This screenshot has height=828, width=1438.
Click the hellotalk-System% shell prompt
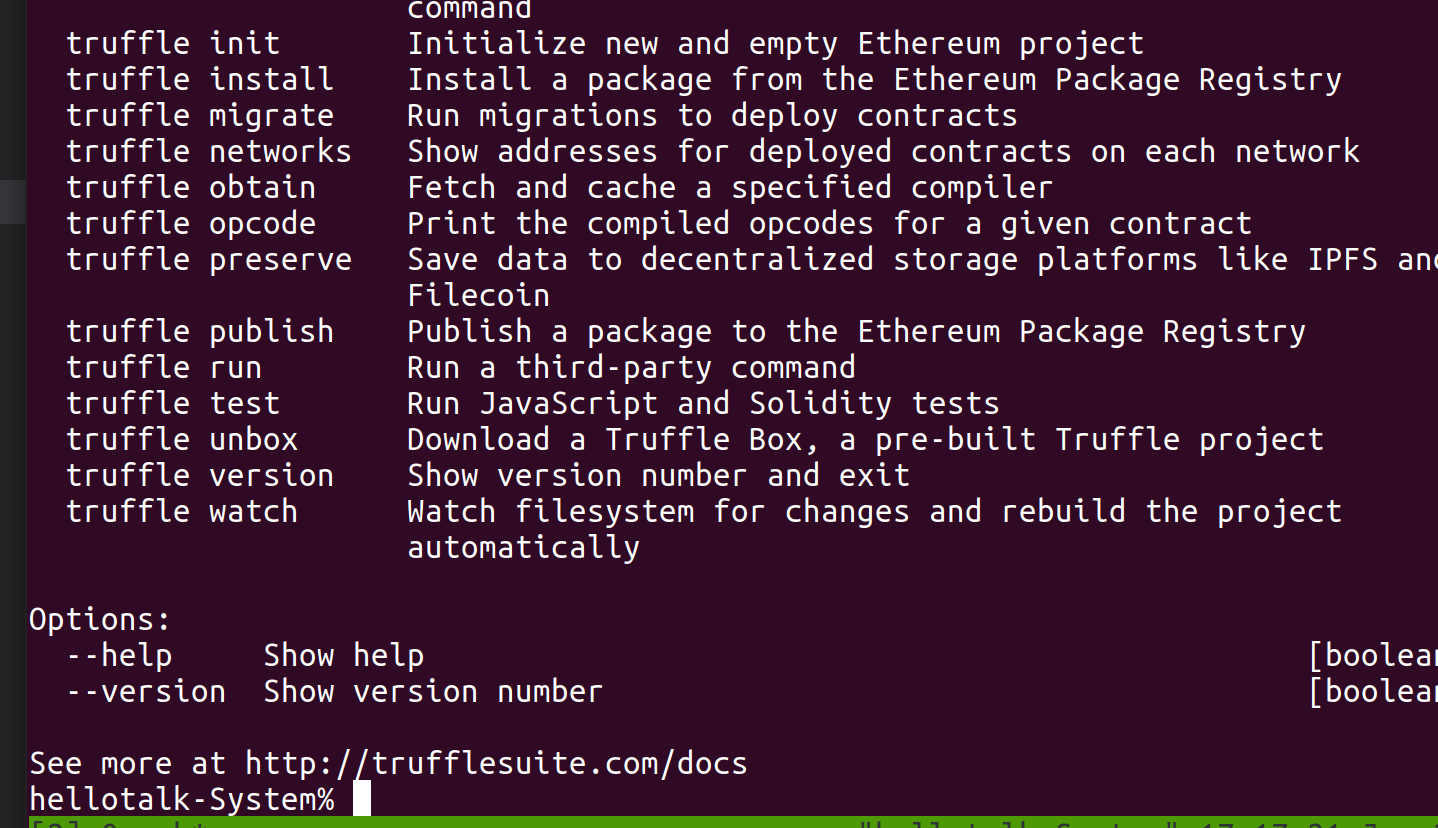(x=182, y=800)
